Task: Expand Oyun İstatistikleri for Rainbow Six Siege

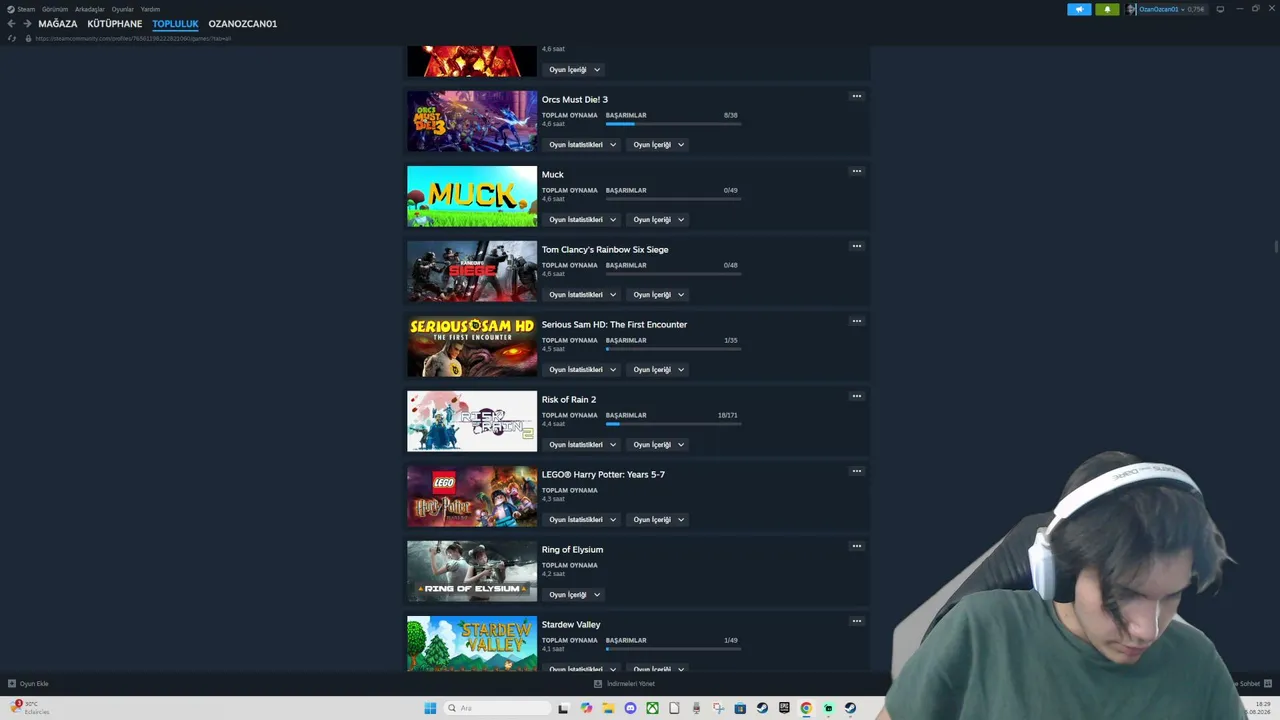Action: click(583, 295)
